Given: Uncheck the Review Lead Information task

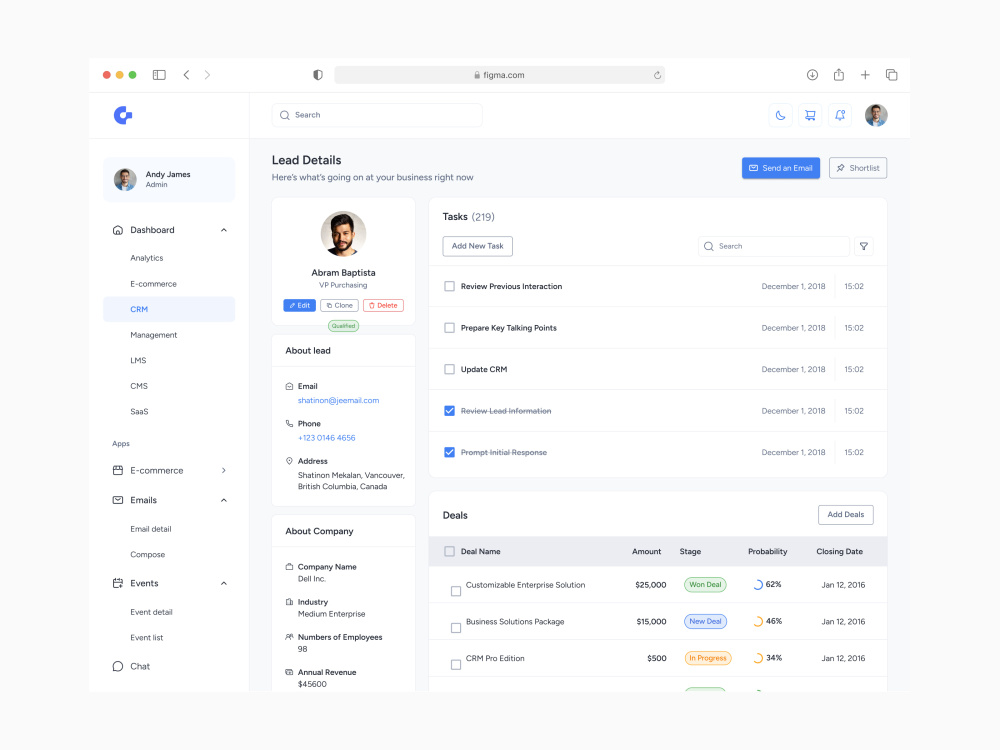Looking at the screenshot, I should click(450, 411).
